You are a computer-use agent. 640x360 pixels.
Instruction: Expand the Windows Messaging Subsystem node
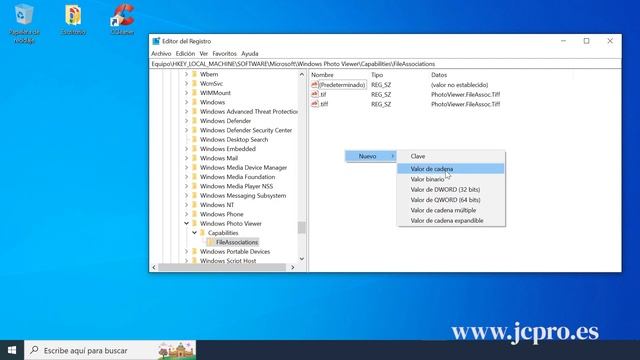pos(187,196)
